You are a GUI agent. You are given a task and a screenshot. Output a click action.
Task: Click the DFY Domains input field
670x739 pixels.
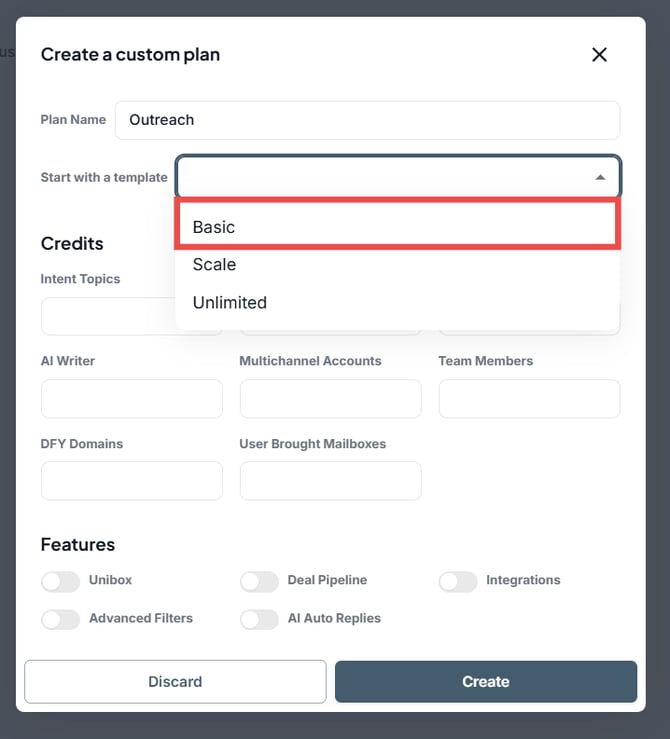131,480
